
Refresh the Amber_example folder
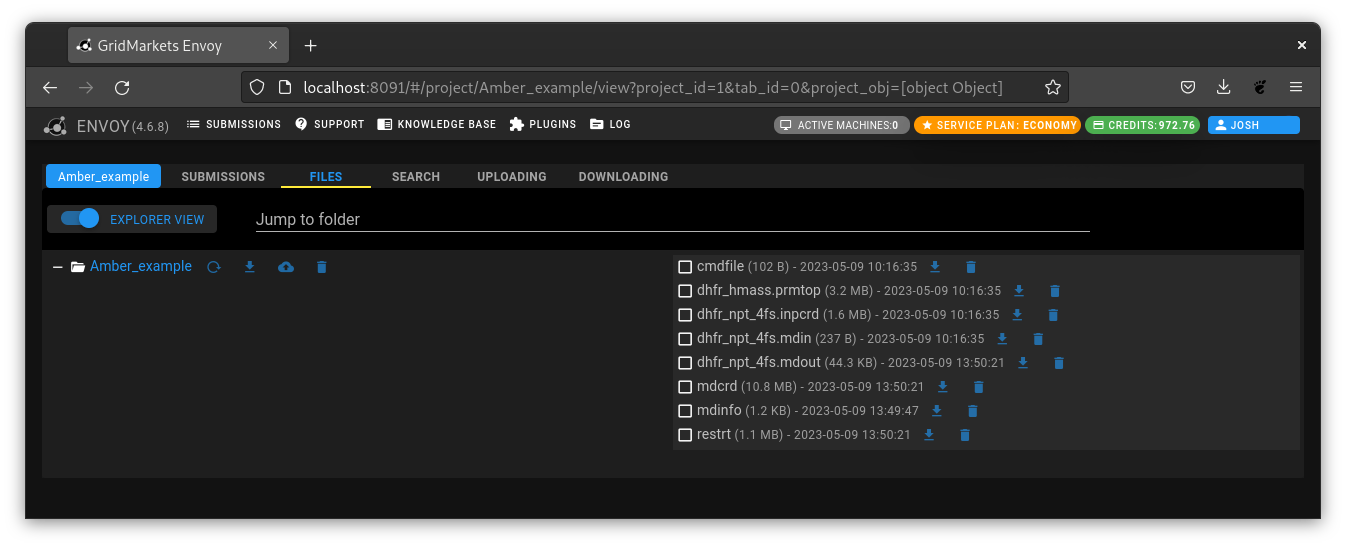pos(214,267)
